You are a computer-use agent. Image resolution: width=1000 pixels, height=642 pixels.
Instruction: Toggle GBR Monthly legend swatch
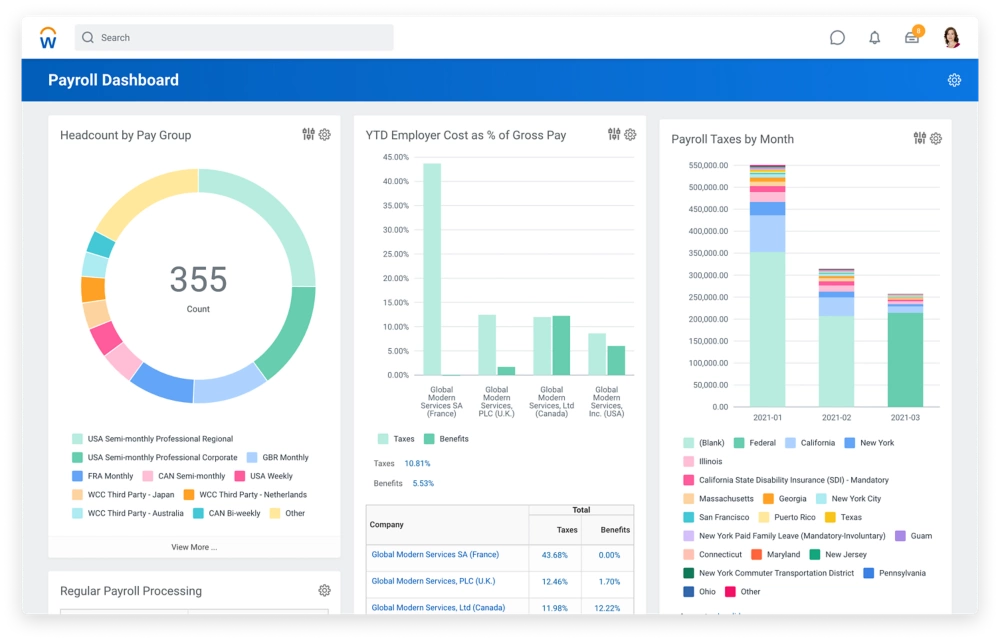(x=252, y=457)
